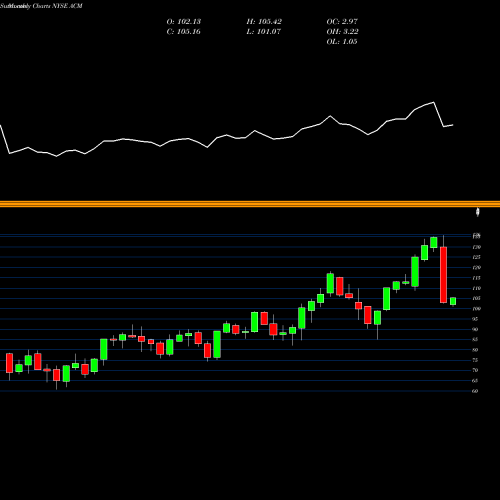Click the OL: 1.05 value
Viewport: 500px width, 500px height.
[342, 42]
